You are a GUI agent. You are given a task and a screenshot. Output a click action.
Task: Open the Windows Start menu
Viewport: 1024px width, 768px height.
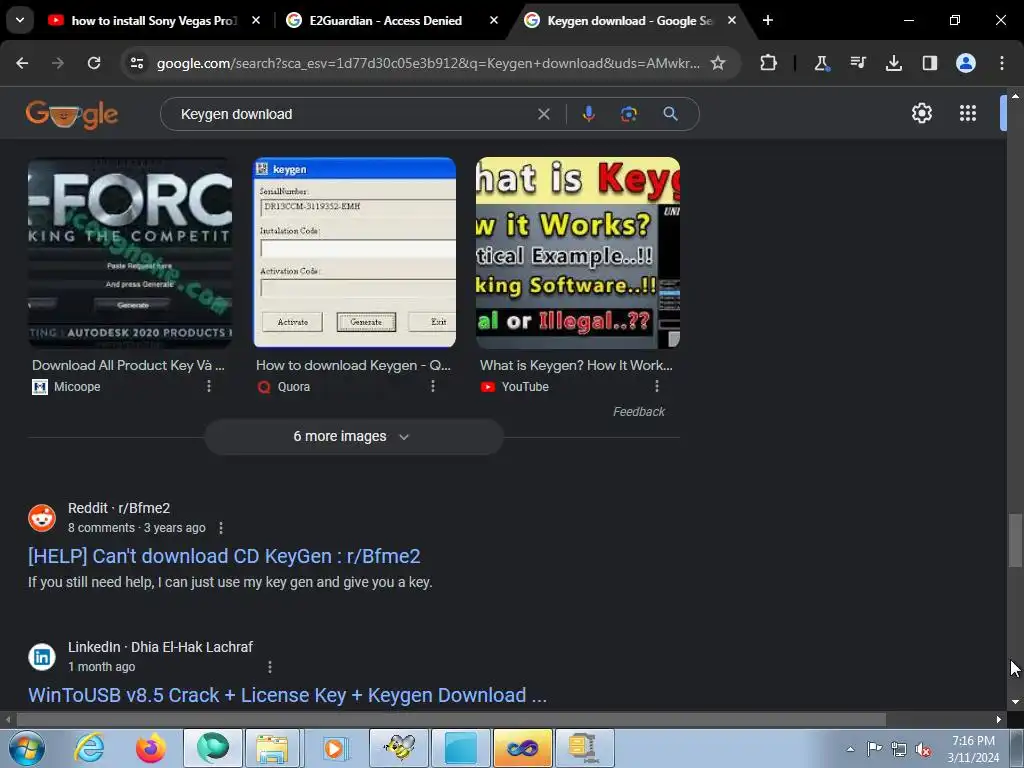pyautogui.click(x=27, y=748)
